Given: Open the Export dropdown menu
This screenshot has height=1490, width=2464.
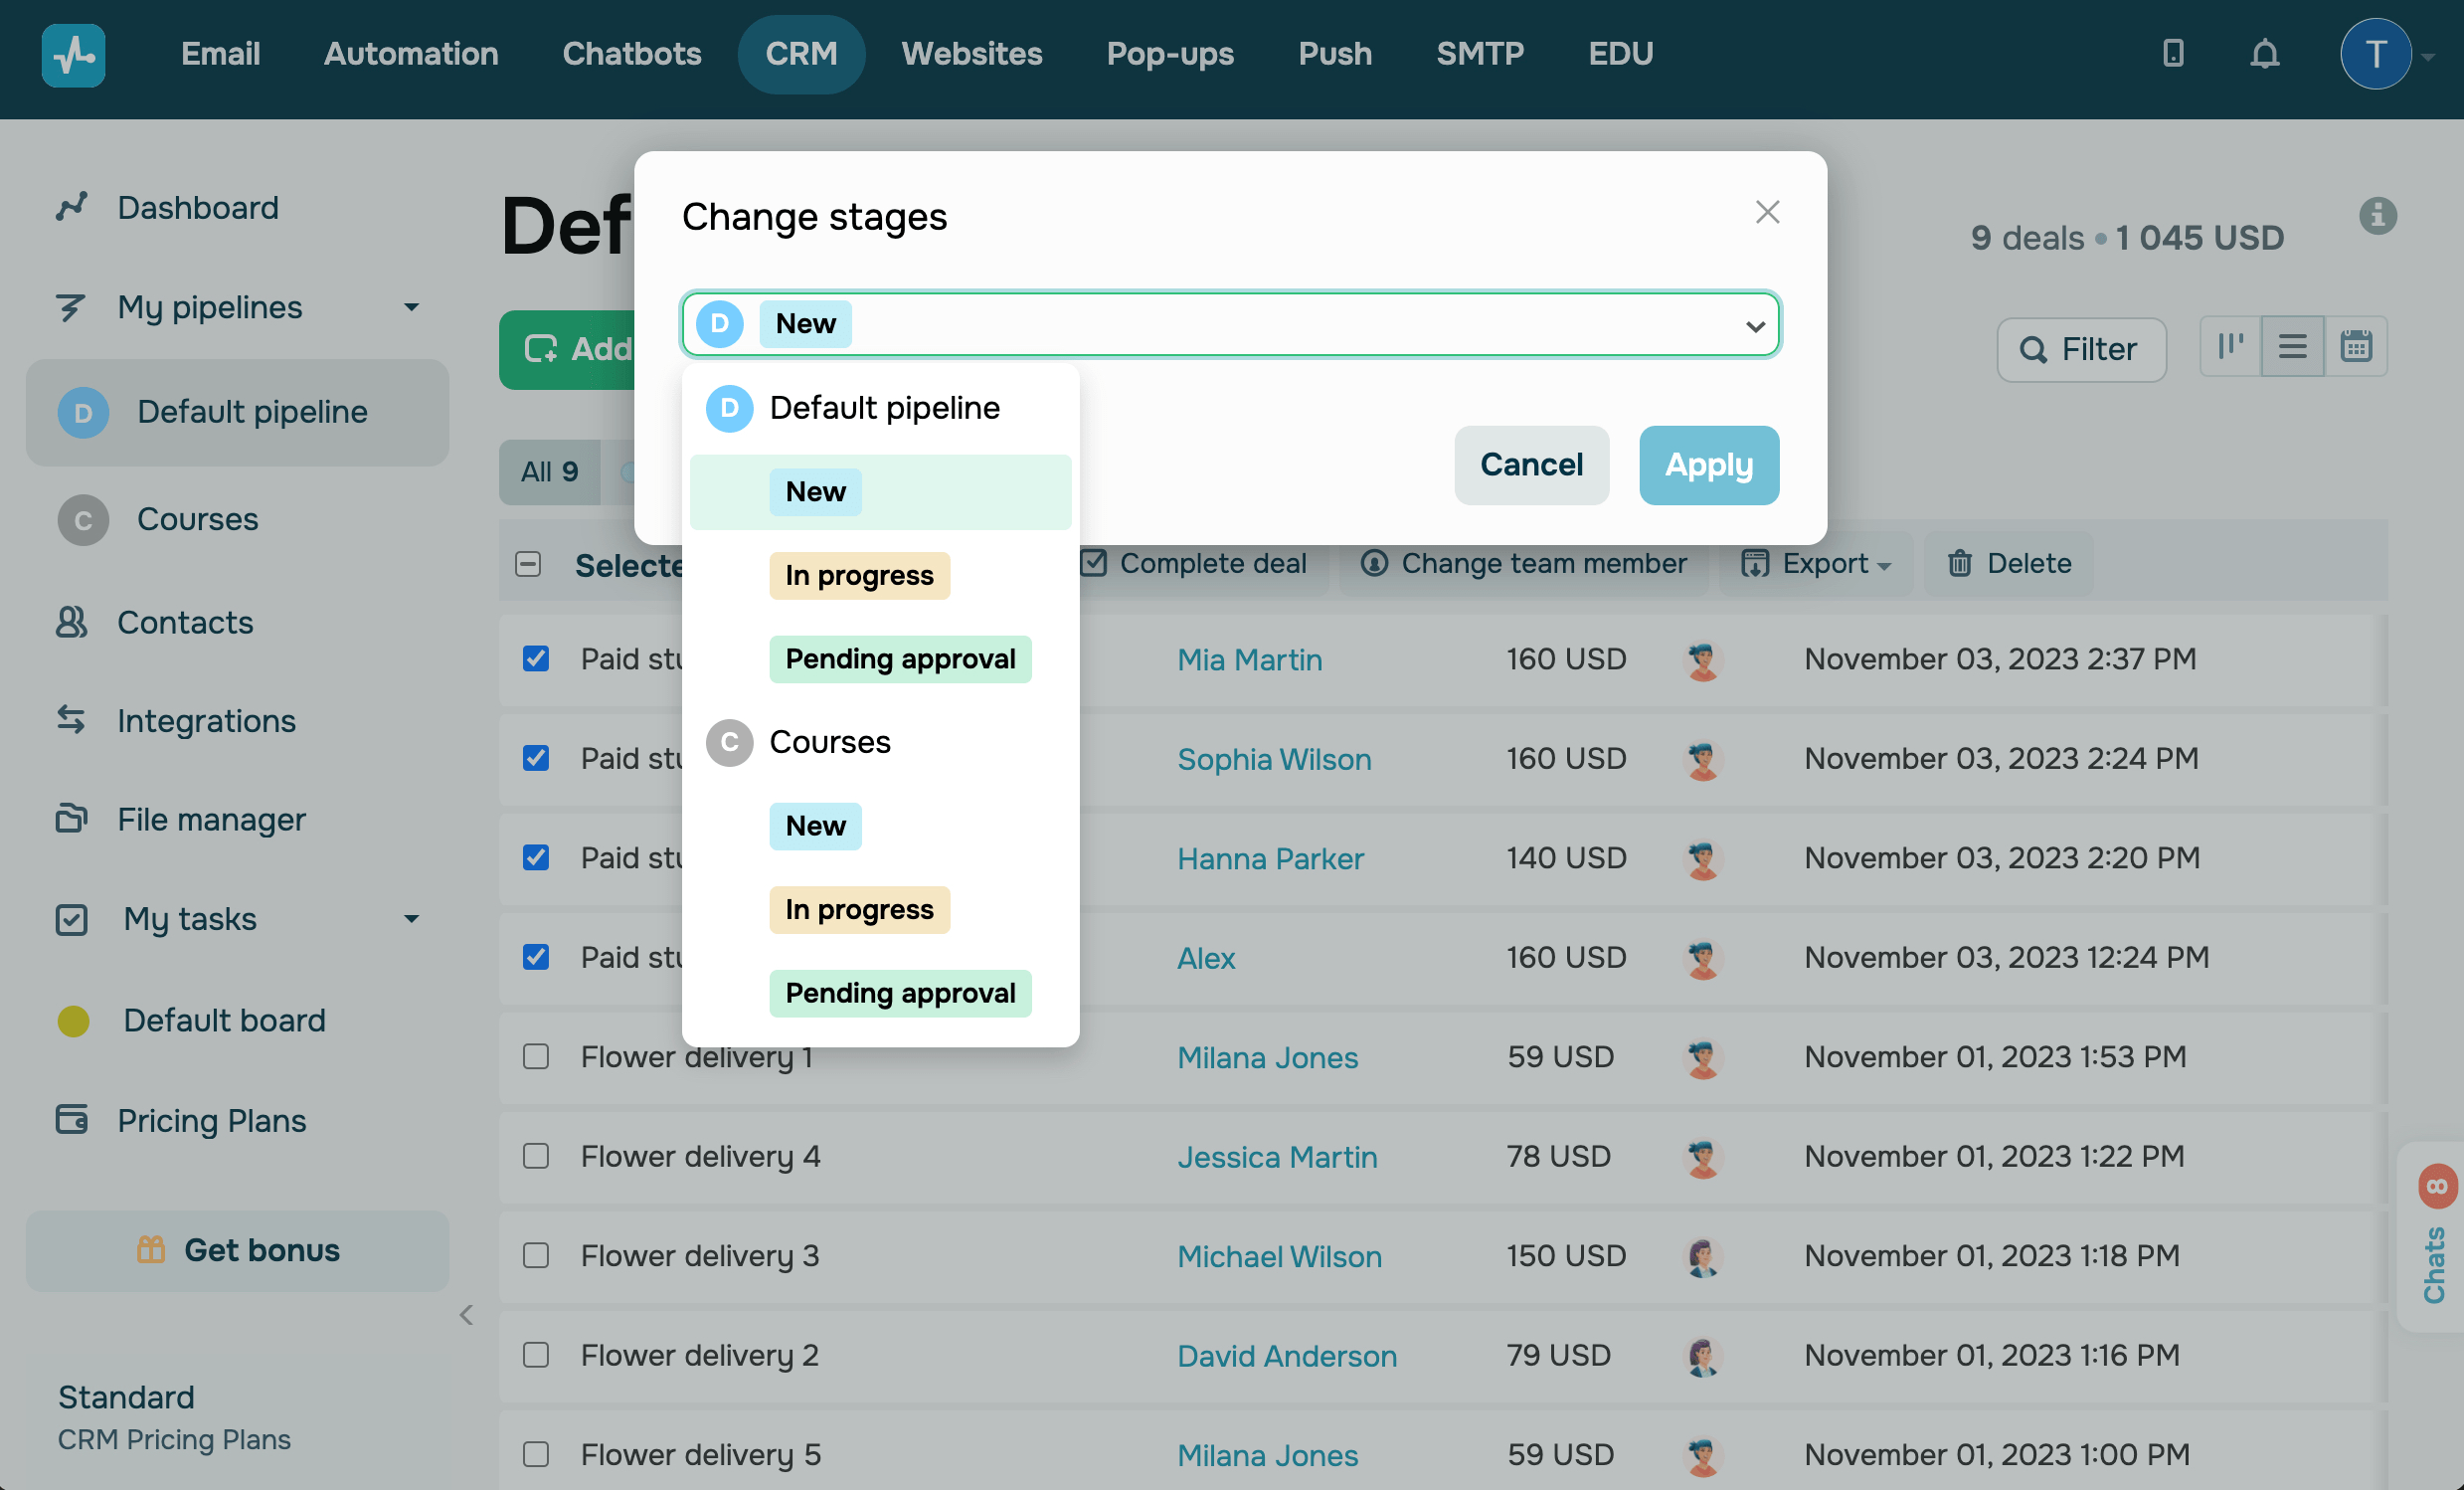Looking at the screenshot, I should coord(1816,564).
